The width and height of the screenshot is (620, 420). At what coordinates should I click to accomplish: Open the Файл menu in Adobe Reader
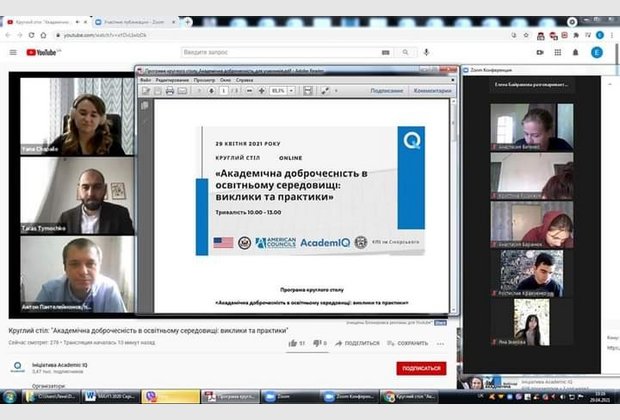tap(146, 80)
